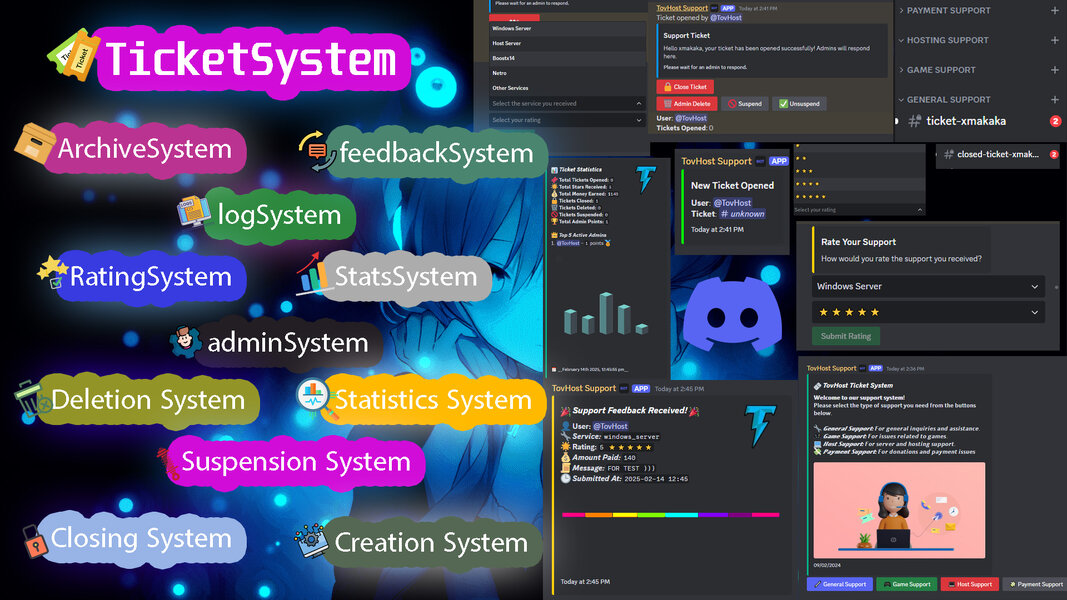Click the rainbow color bar in feedback embed

[x=670, y=515]
